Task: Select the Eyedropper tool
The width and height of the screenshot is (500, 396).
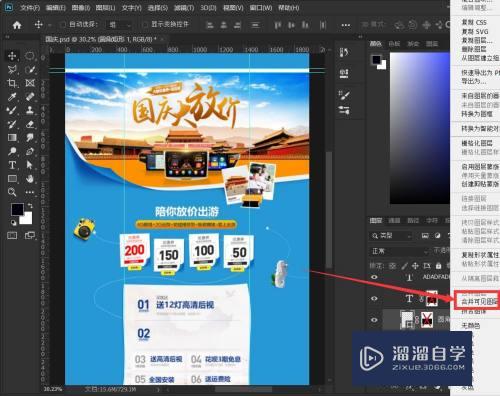Action: 12,97
